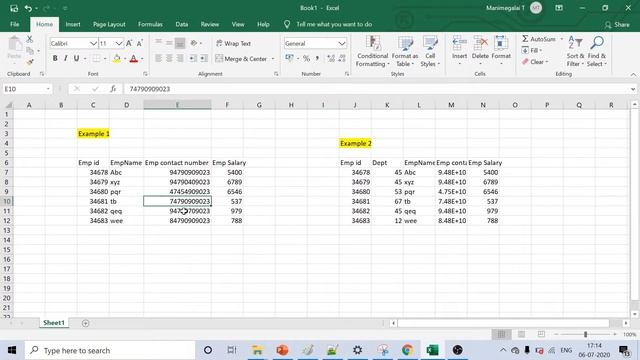
Task: Toggle Wrap Text
Action: pos(233,43)
